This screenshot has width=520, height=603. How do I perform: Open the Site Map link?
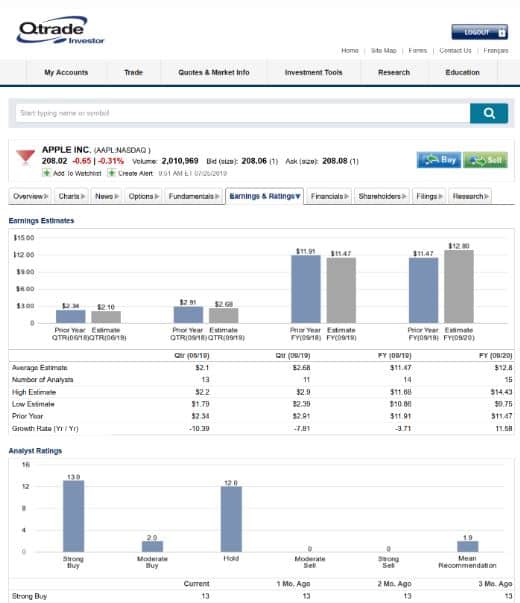(383, 50)
